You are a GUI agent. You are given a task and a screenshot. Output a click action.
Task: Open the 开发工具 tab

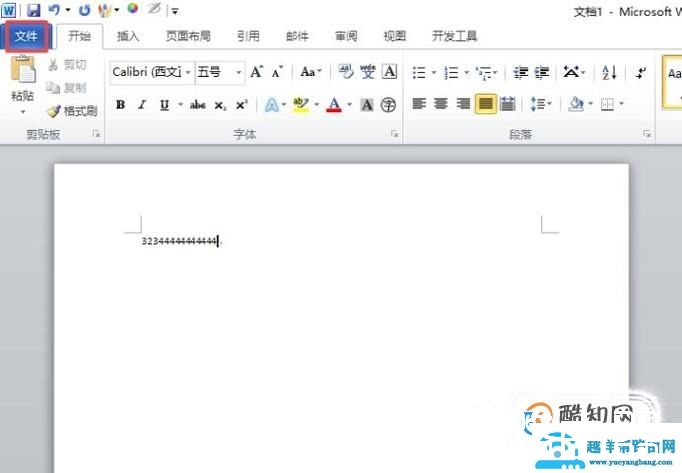(x=455, y=37)
